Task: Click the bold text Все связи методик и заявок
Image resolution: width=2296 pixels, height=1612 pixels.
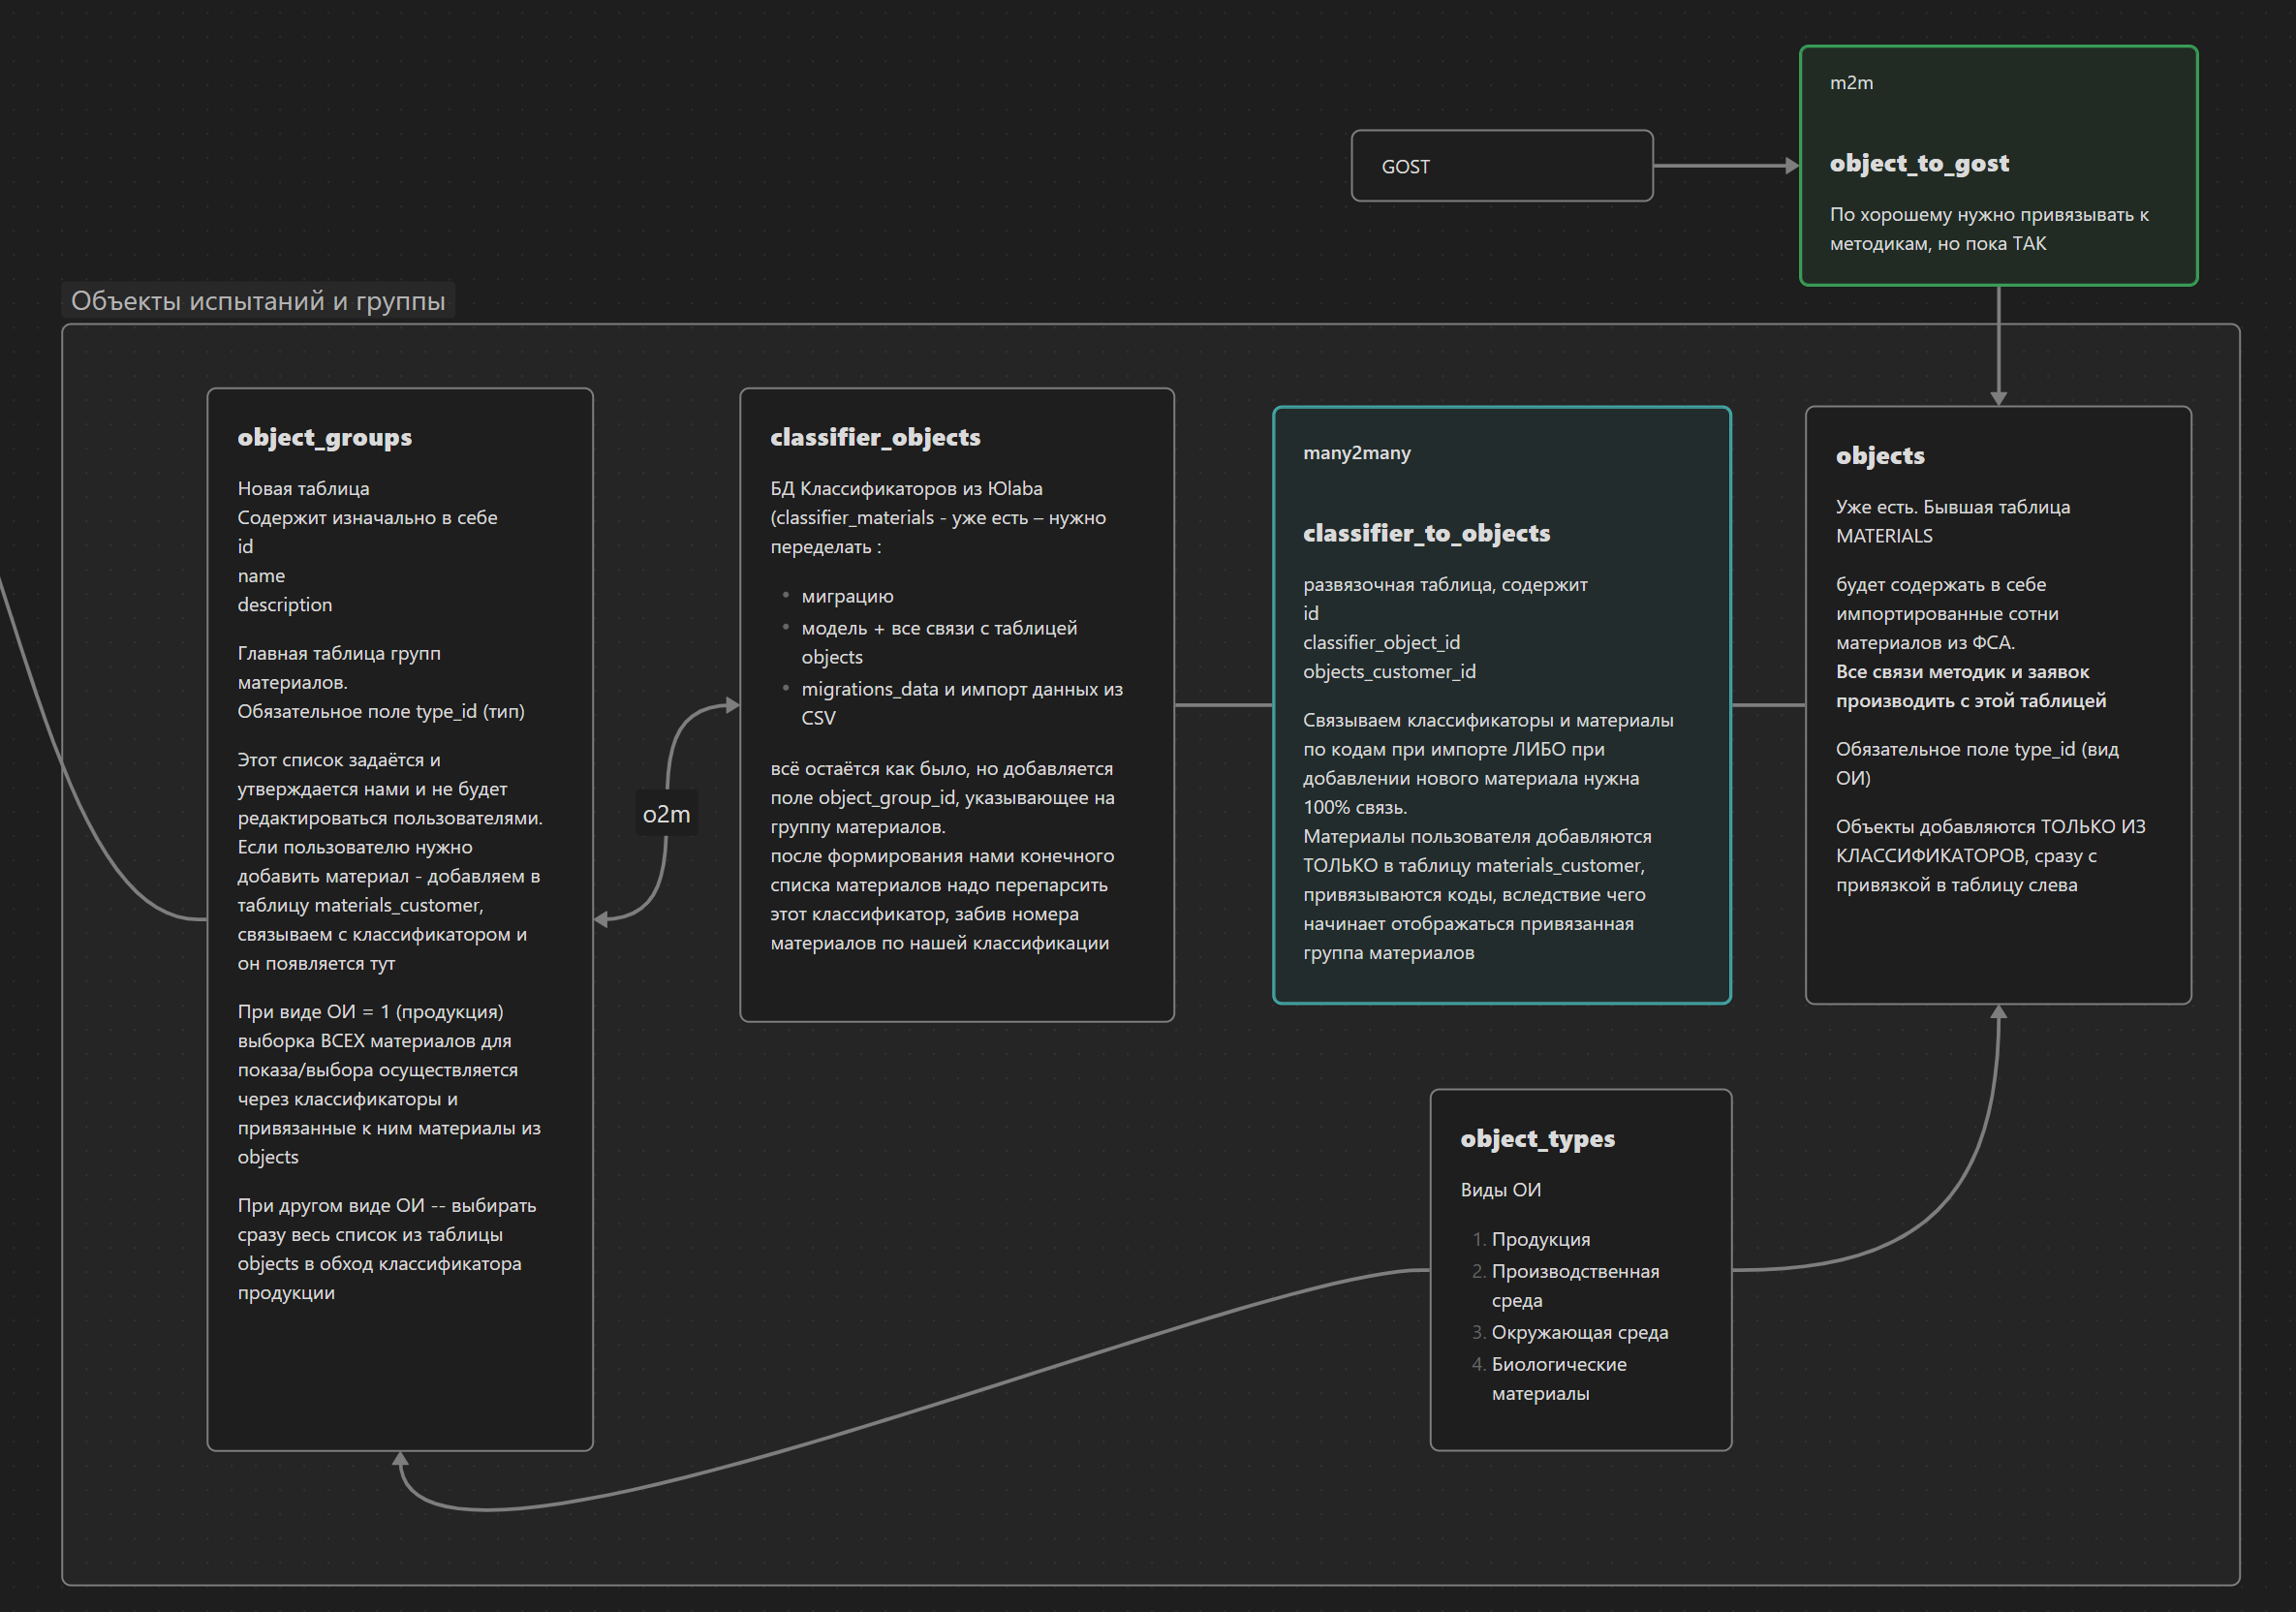Action: [x=1961, y=672]
